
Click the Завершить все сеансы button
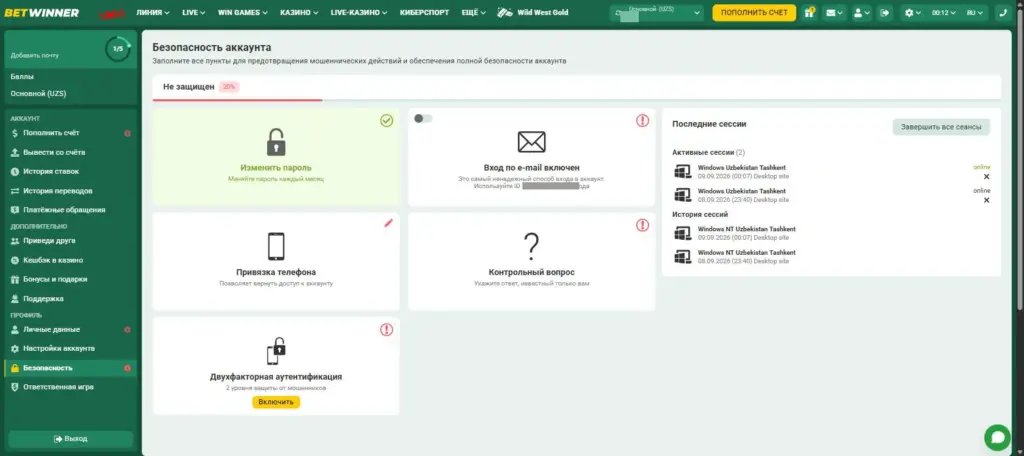click(941, 127)
